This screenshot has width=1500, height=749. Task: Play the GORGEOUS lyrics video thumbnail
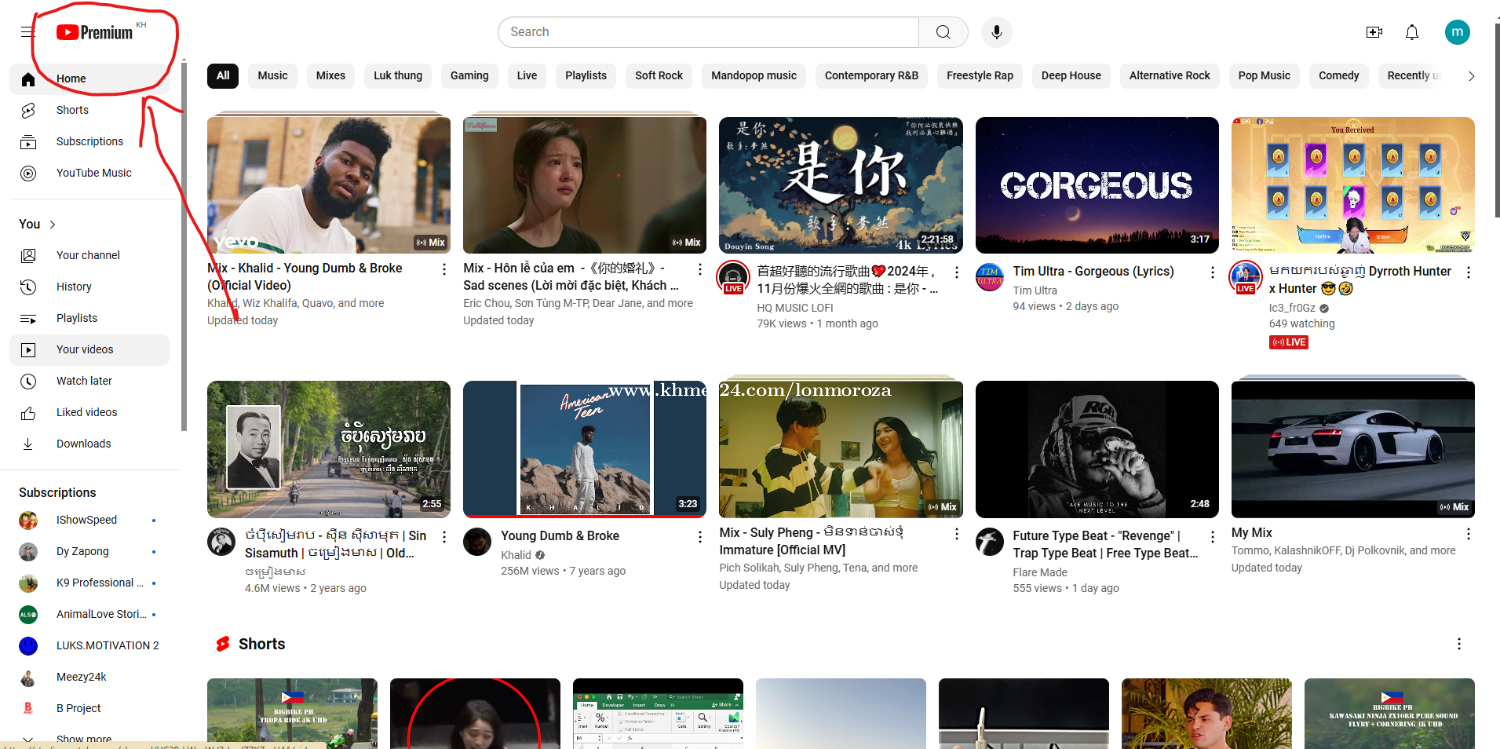click(x=1097, y=185)
